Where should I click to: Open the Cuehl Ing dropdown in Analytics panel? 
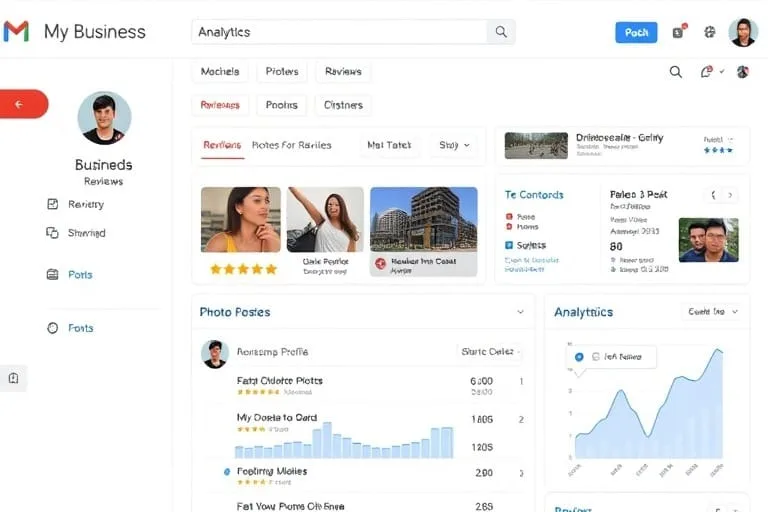(x=713, y=312)
